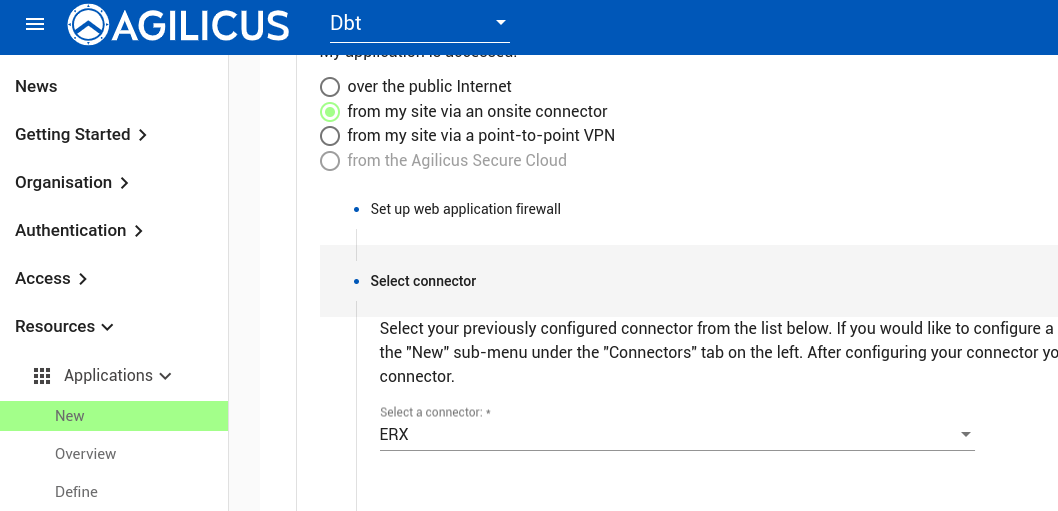The width and height of the screenshot is (1058, 511).
Task: Open the Applications Define page
Action: 77,492
